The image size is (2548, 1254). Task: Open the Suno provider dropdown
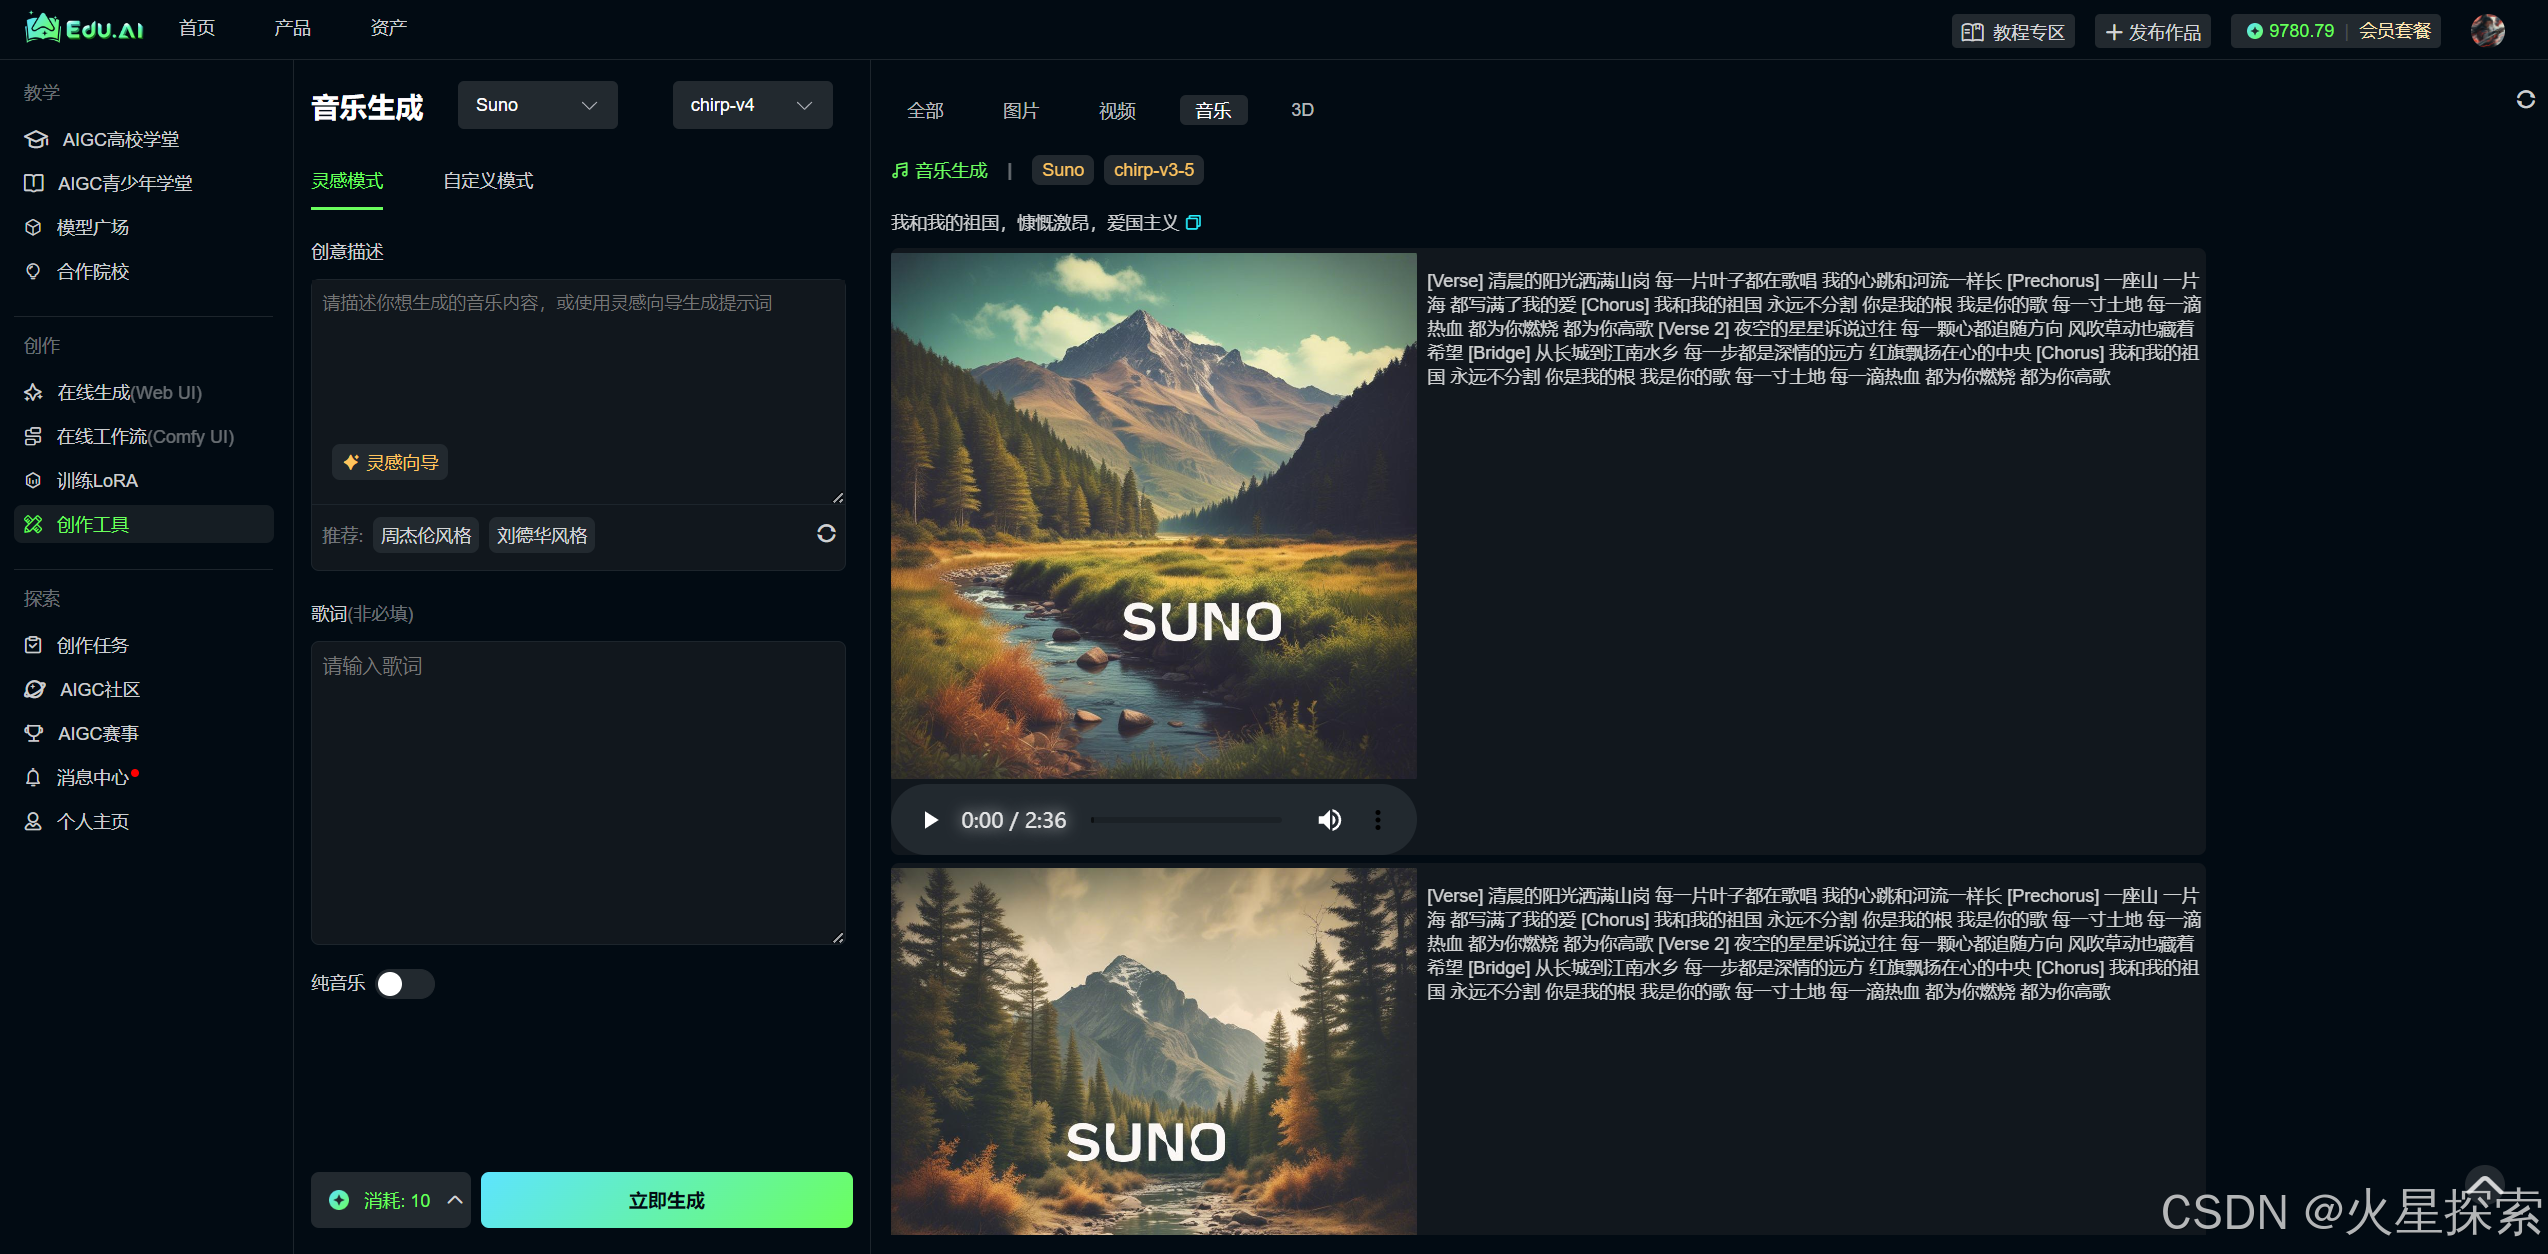point(537,105)
